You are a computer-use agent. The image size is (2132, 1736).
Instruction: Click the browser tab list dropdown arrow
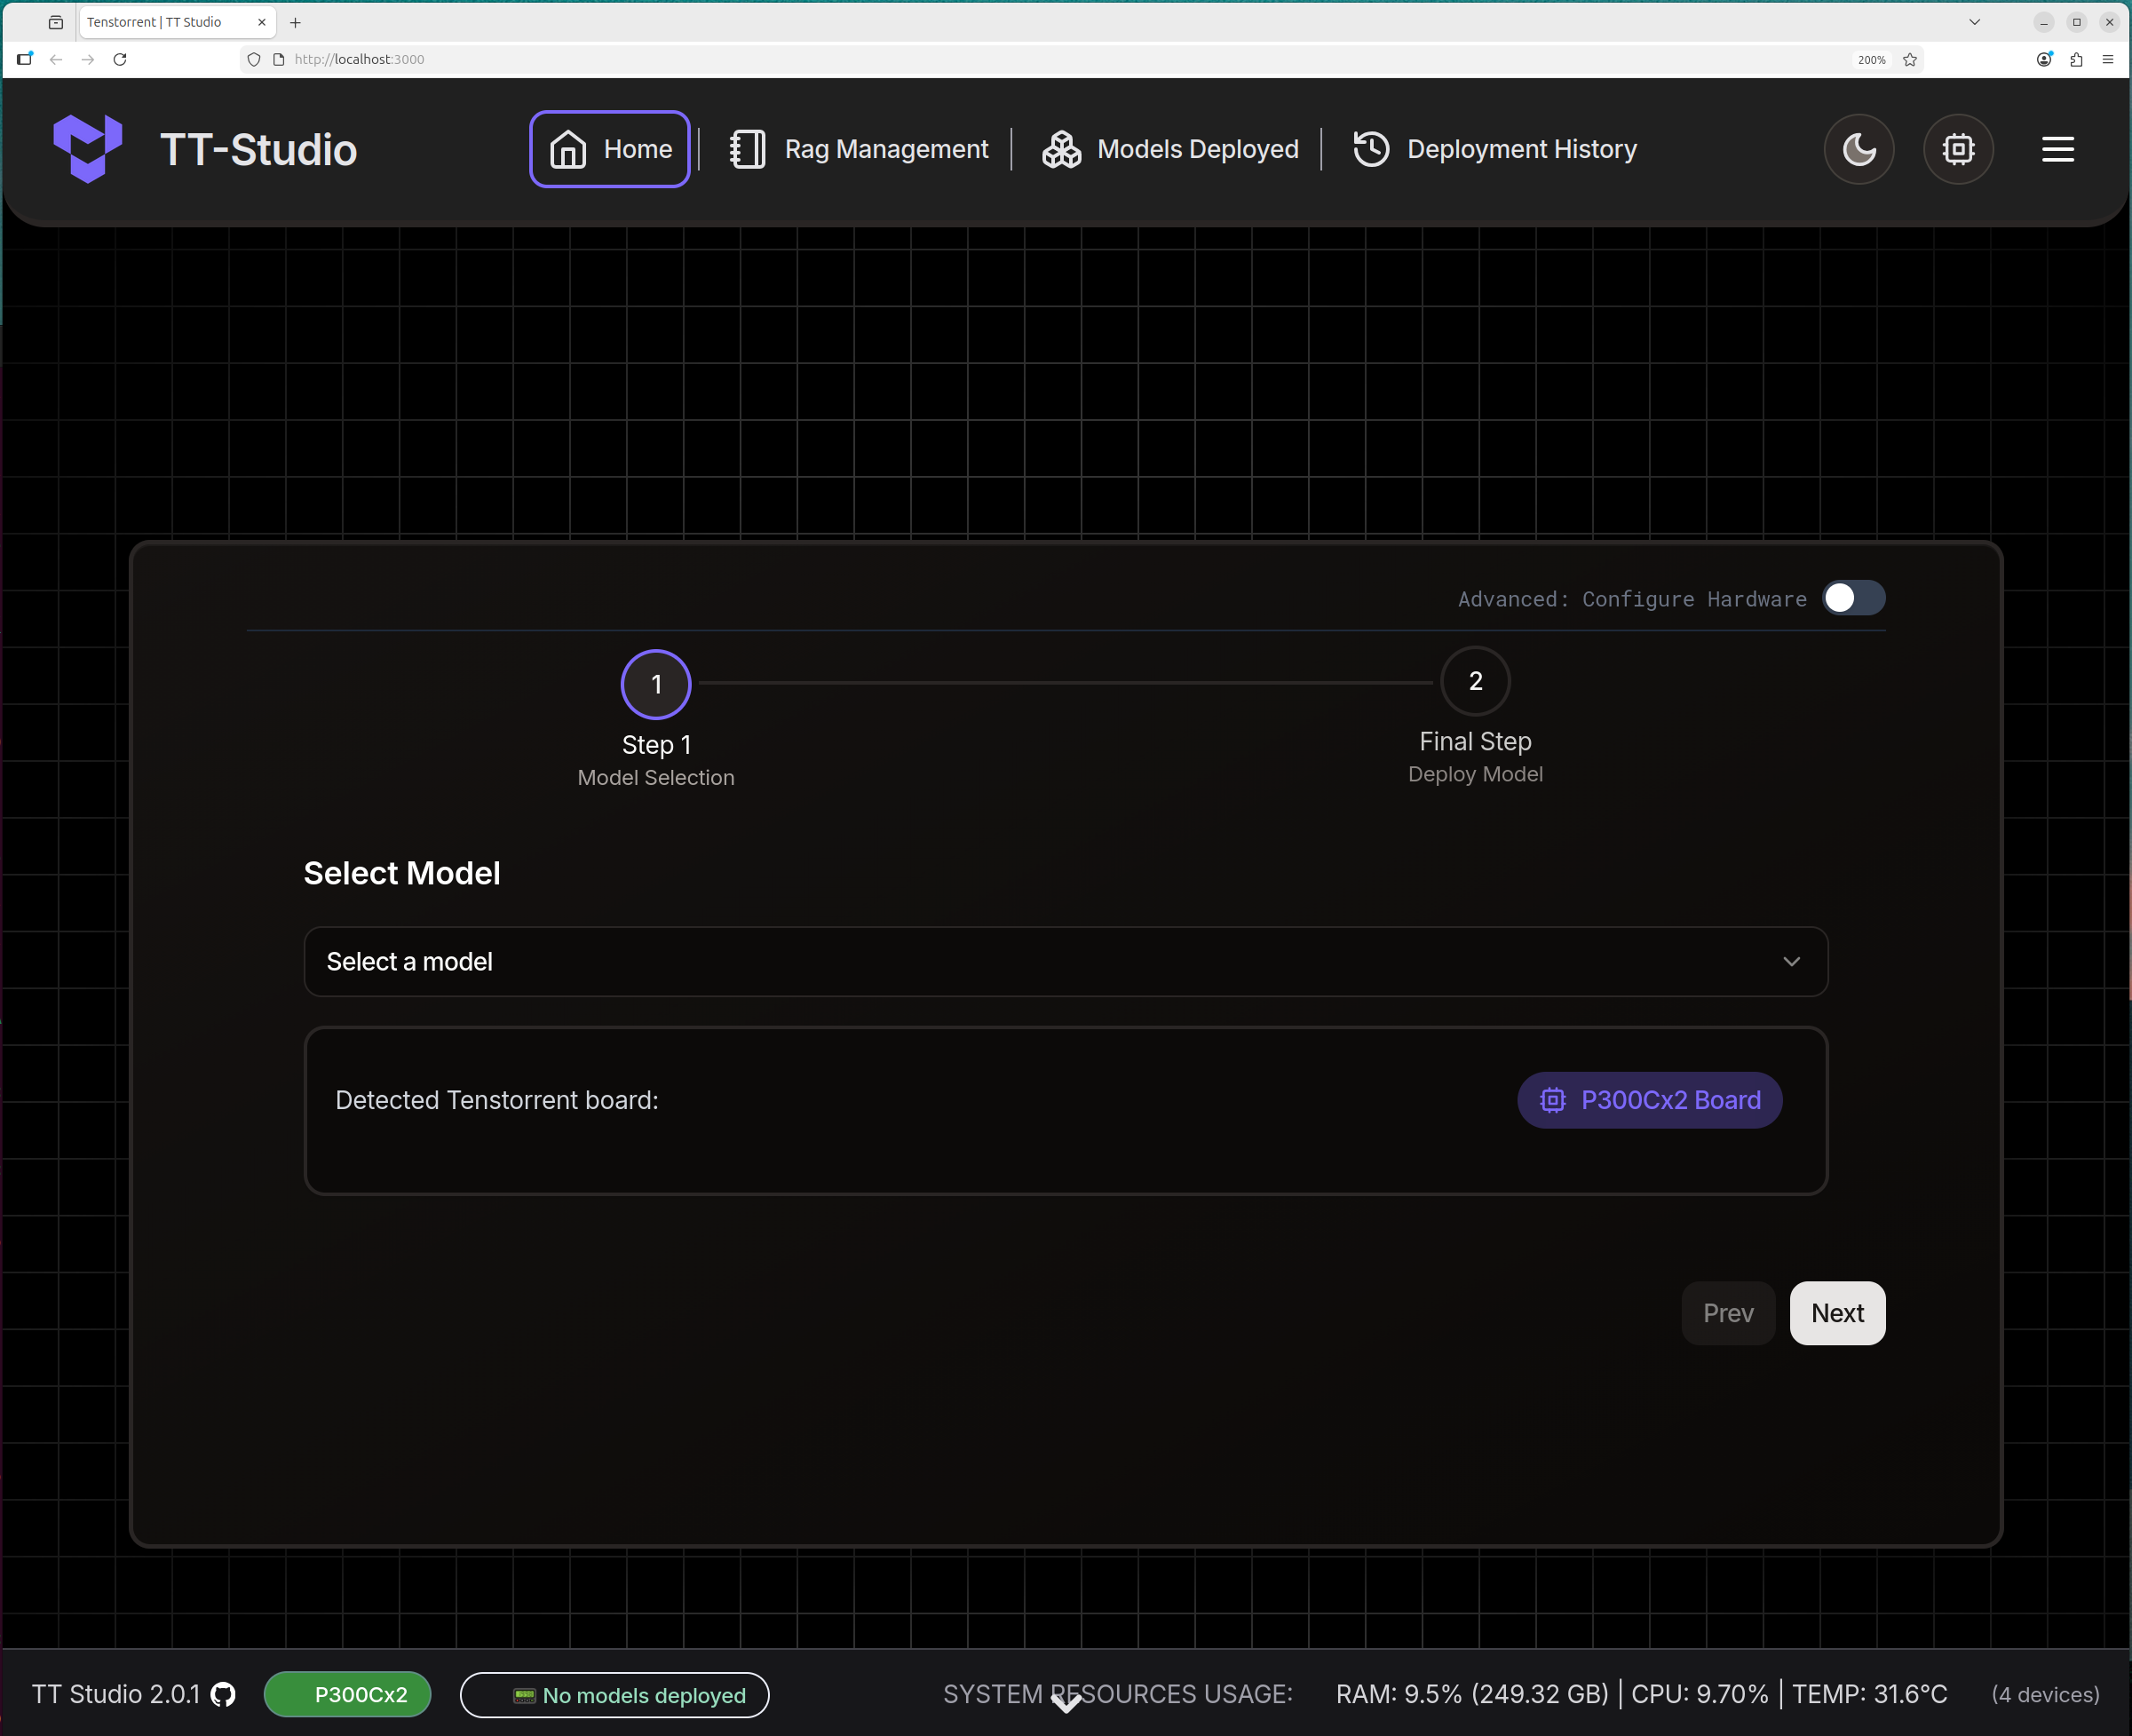pos(1974,22)
